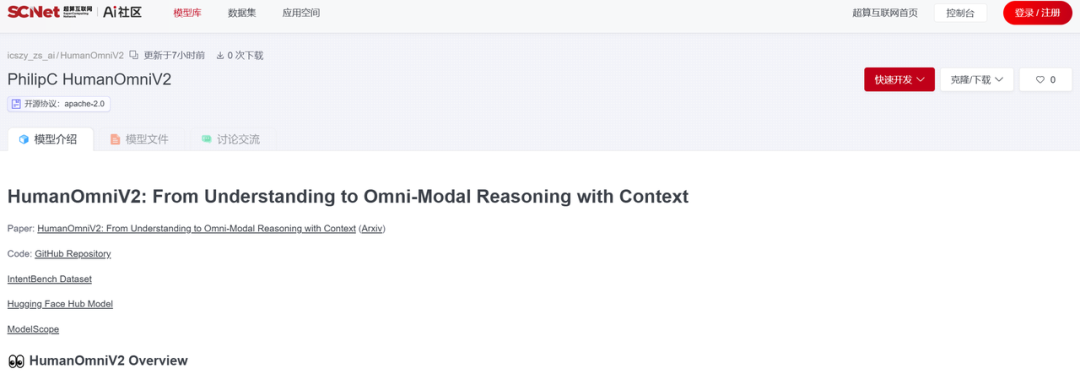The height and width of the screenshot is (374, 1080).
Task: Click the chat icon on 讨论交流 tab
Action: 206,139
